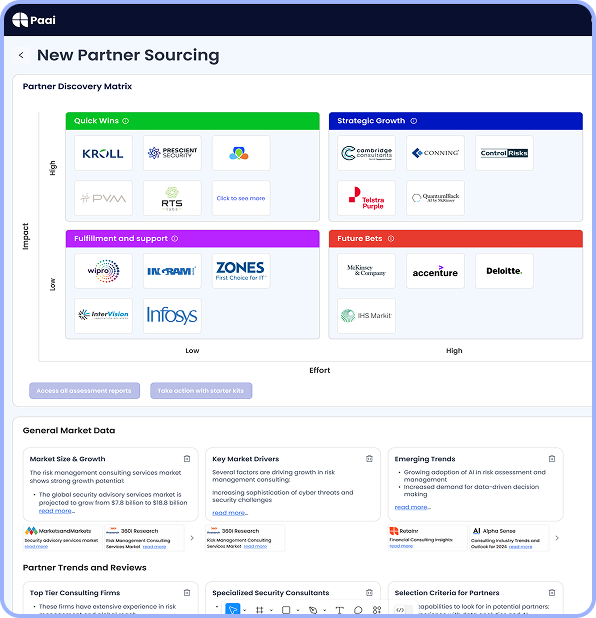Show info for Quick Wins quadrant
The image size is (596, 618).
click(x=126, y=121)
